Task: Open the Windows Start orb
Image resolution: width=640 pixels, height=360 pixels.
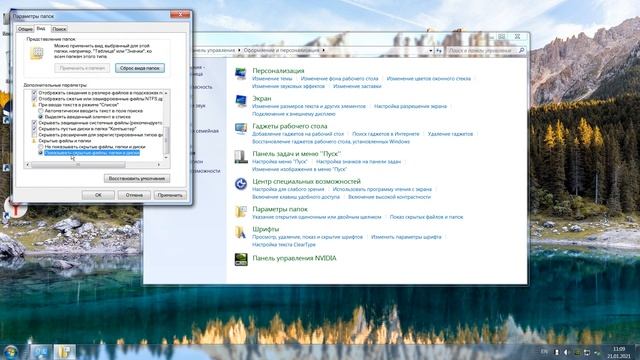Action: [x=11, y=352]
